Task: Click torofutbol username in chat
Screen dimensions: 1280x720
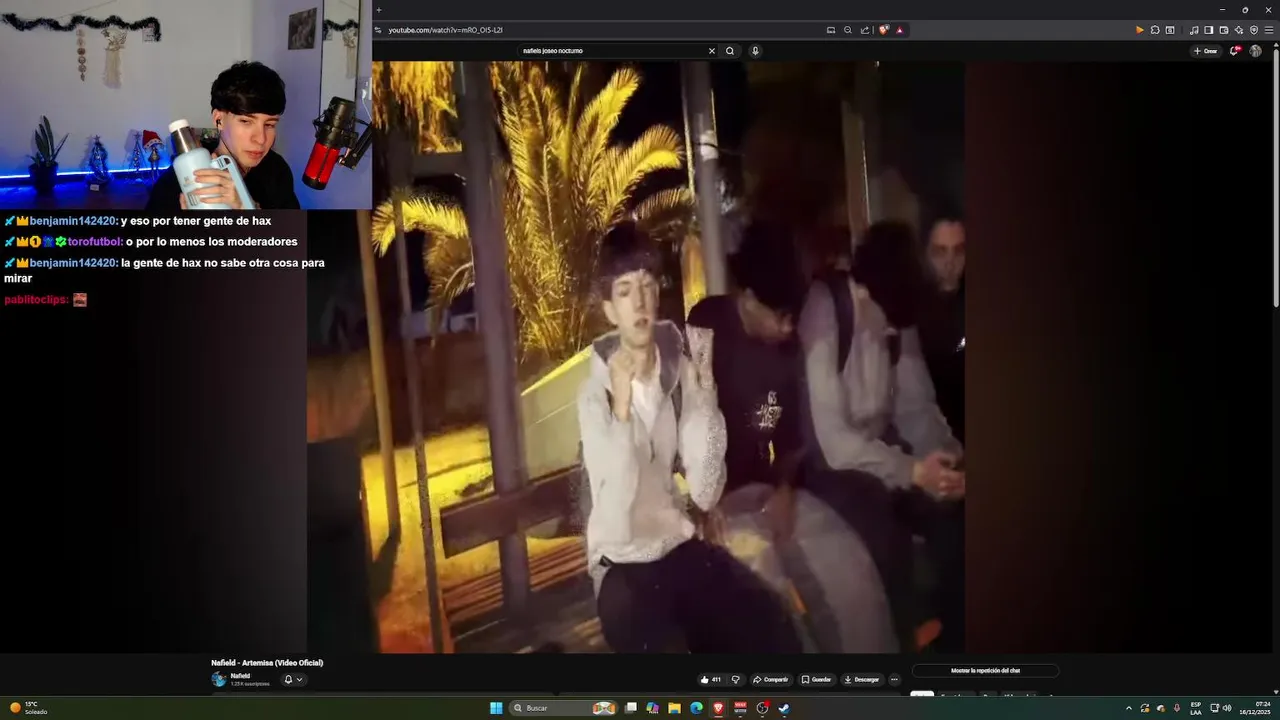Action: (x=95, y=242)
